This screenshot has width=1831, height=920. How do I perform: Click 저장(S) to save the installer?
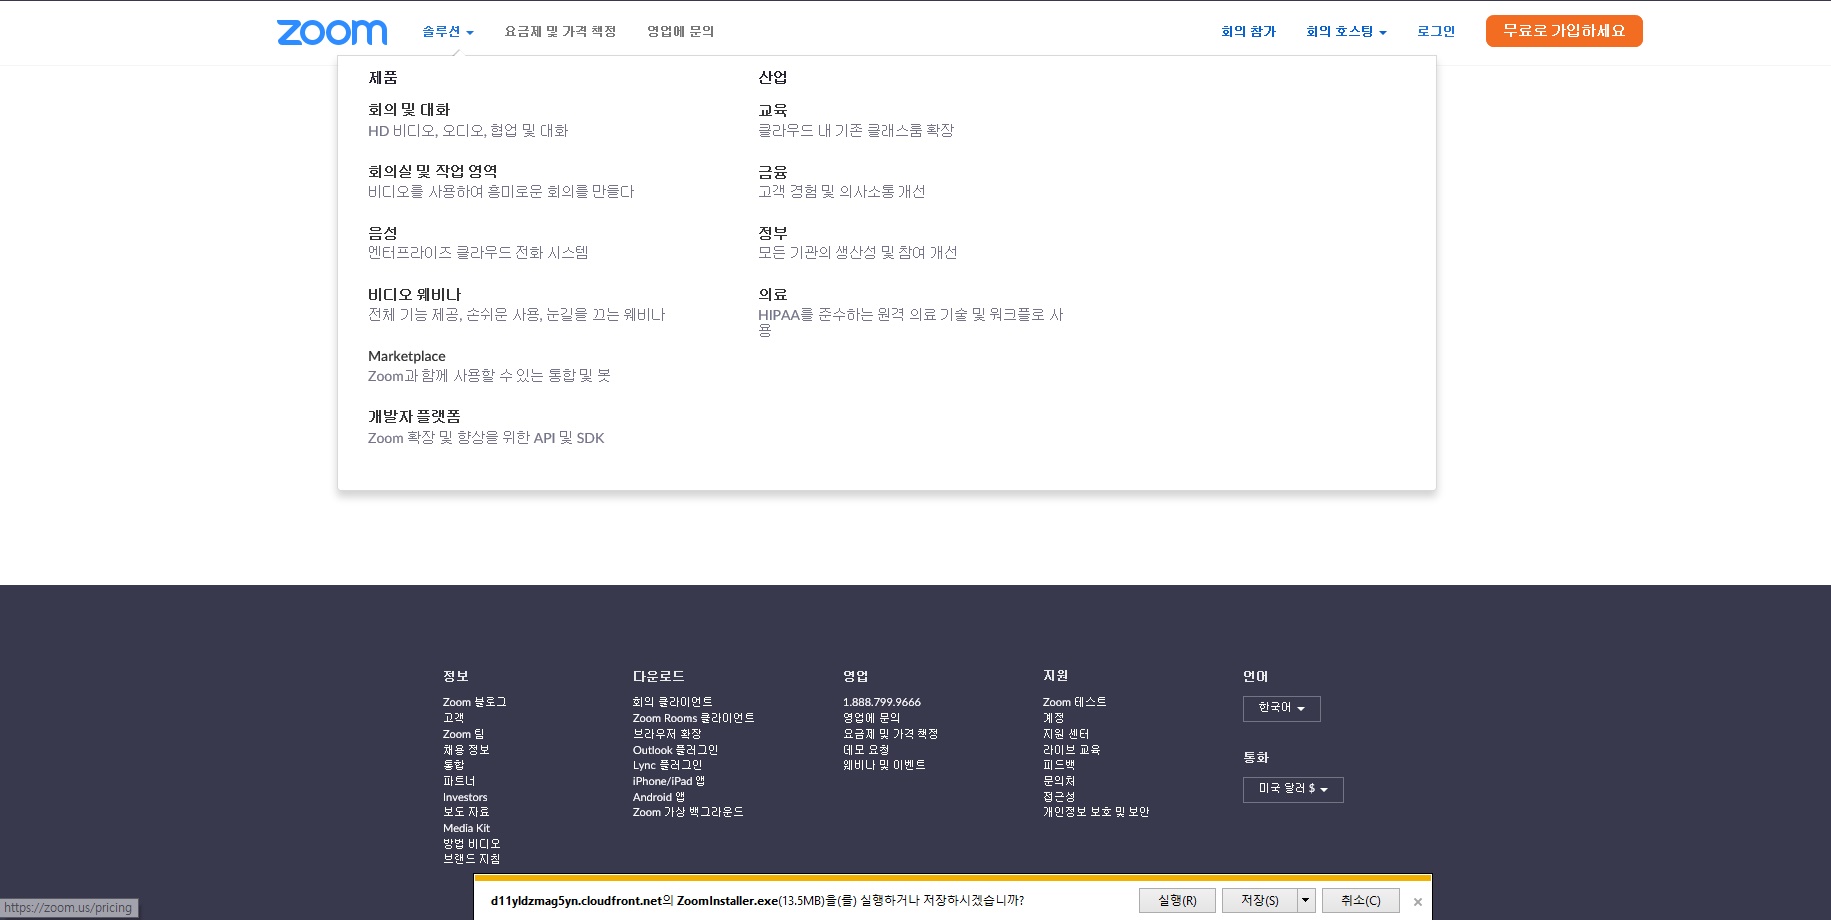[x=1260, y=900]
